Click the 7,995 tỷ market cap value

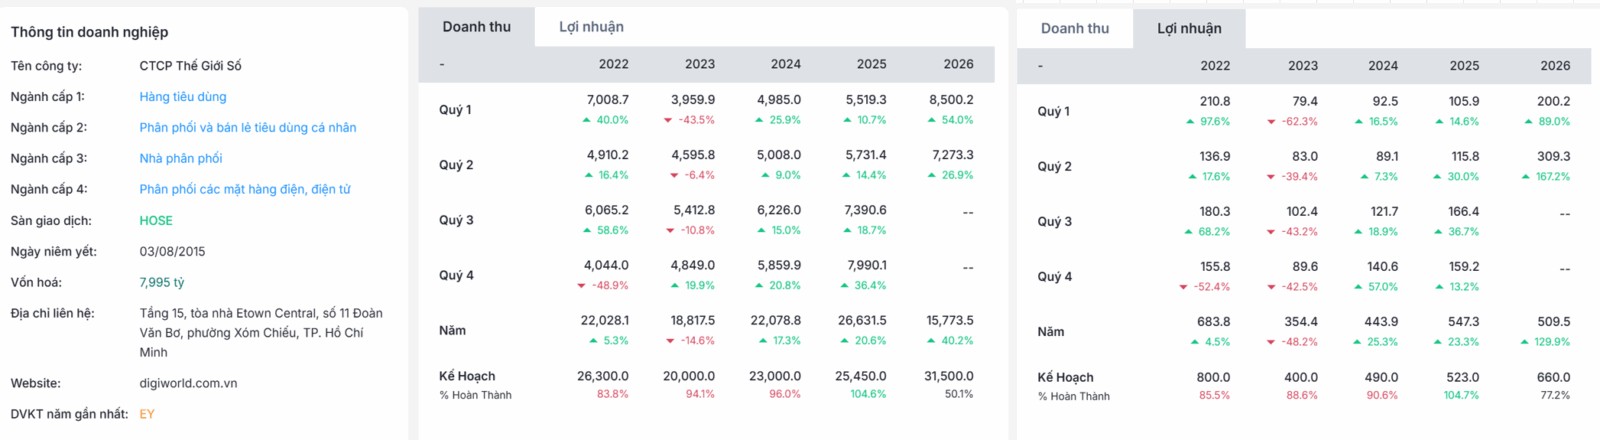click(x=162, y=283)
